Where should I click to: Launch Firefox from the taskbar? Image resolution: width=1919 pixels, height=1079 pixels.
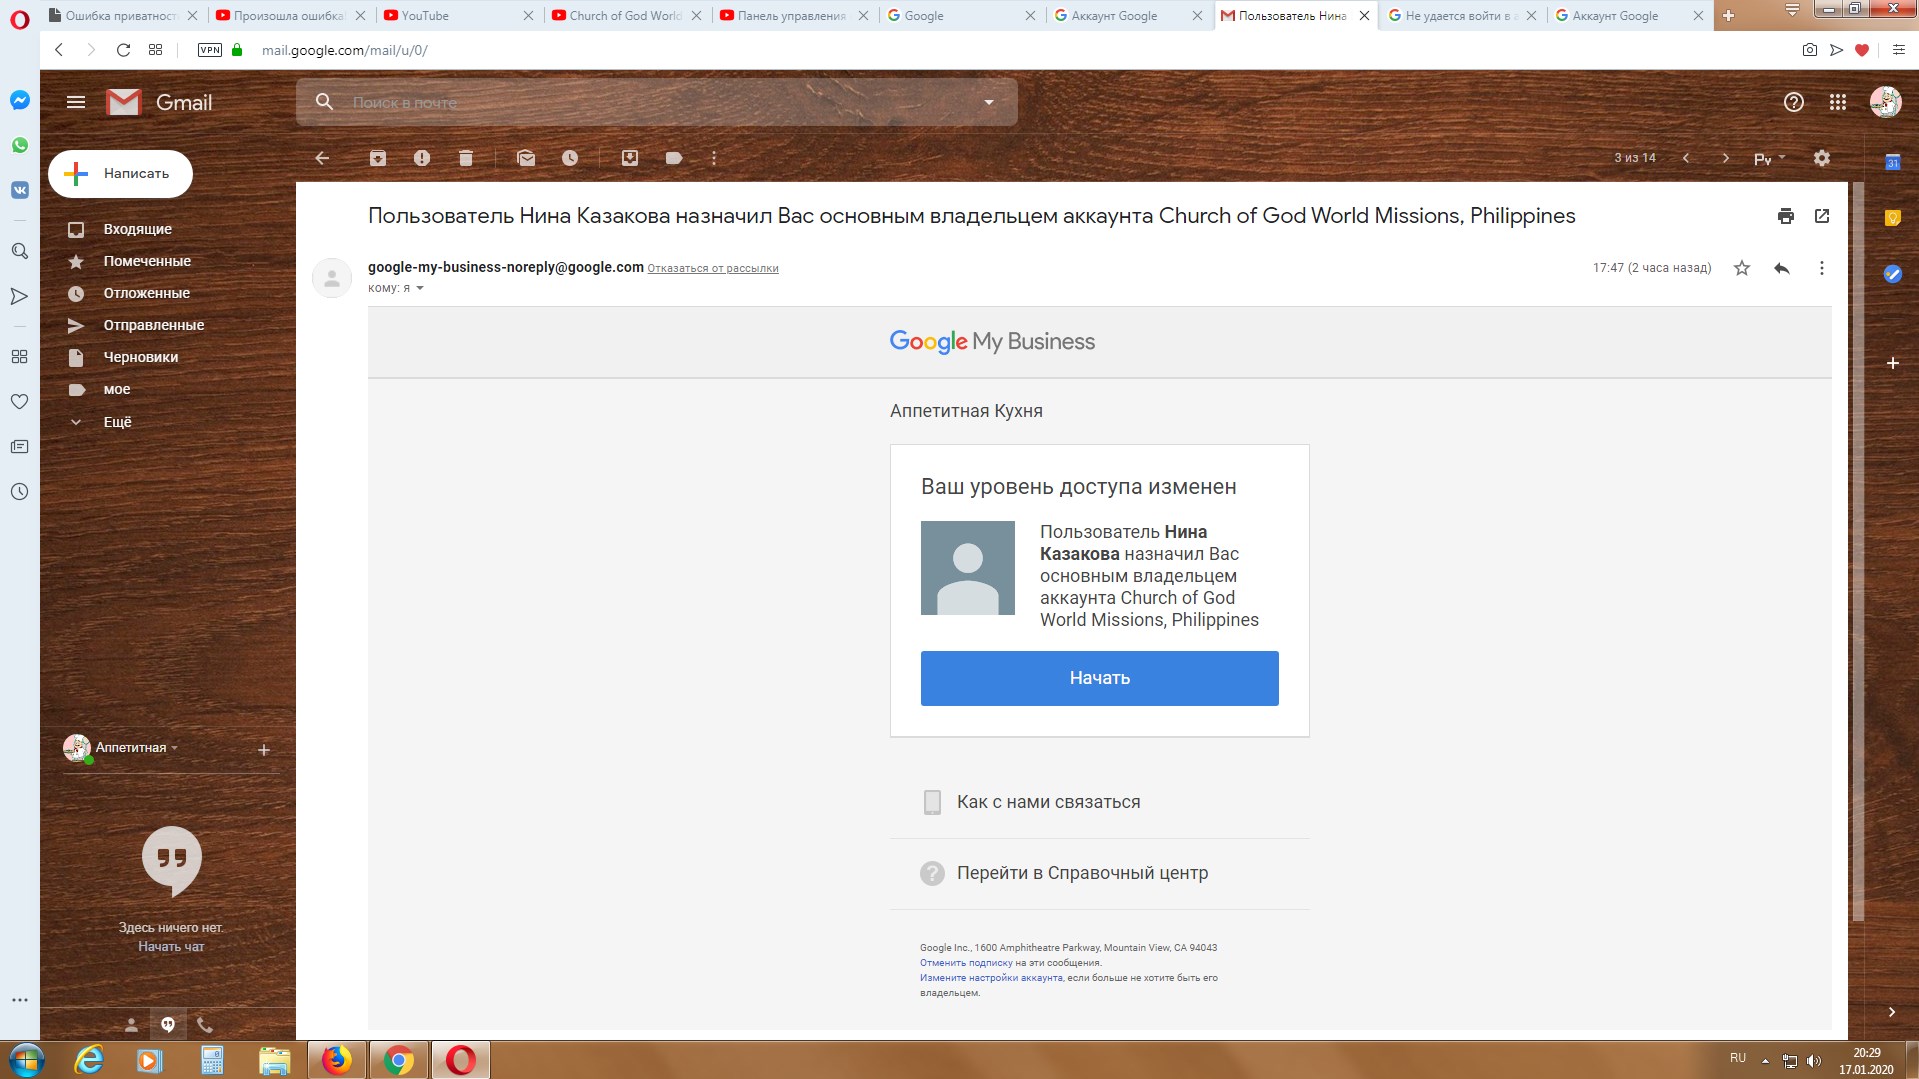pyautogui.click(x=336, y=1060)
